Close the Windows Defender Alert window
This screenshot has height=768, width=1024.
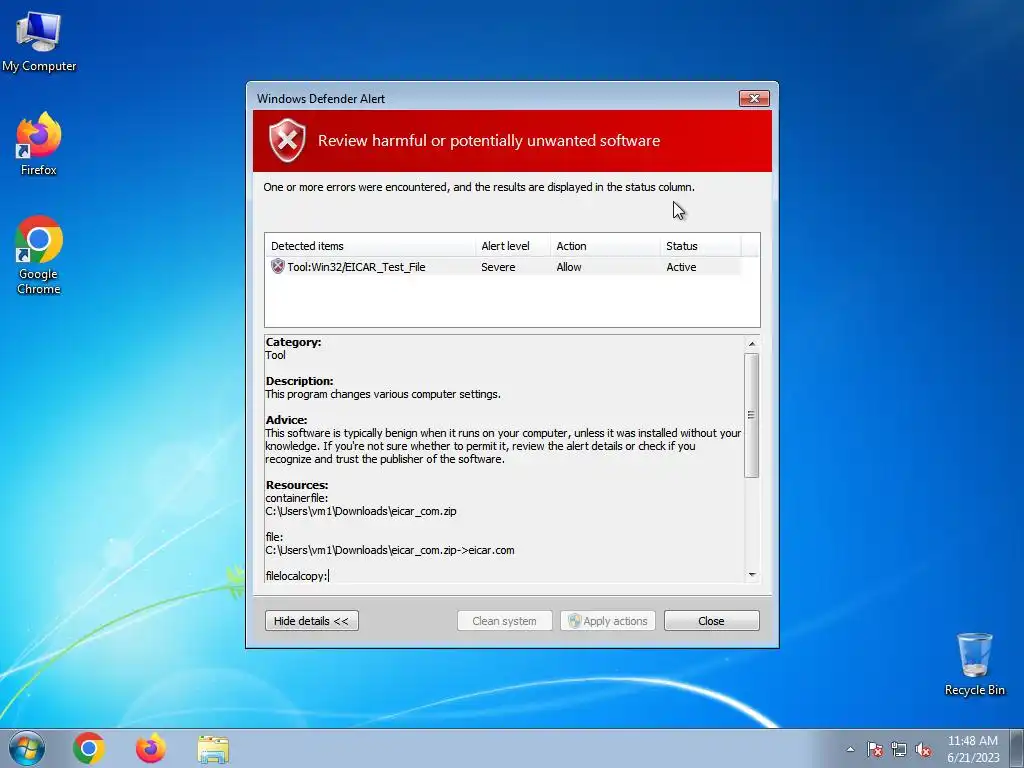click(x=754, y=99)
